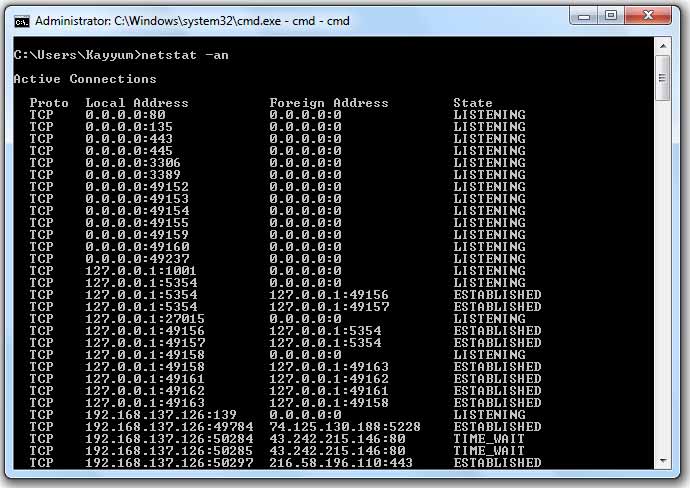Click the 'netstat -an' command text
Viewport: 690px width, 488px height.
(185, 55)
